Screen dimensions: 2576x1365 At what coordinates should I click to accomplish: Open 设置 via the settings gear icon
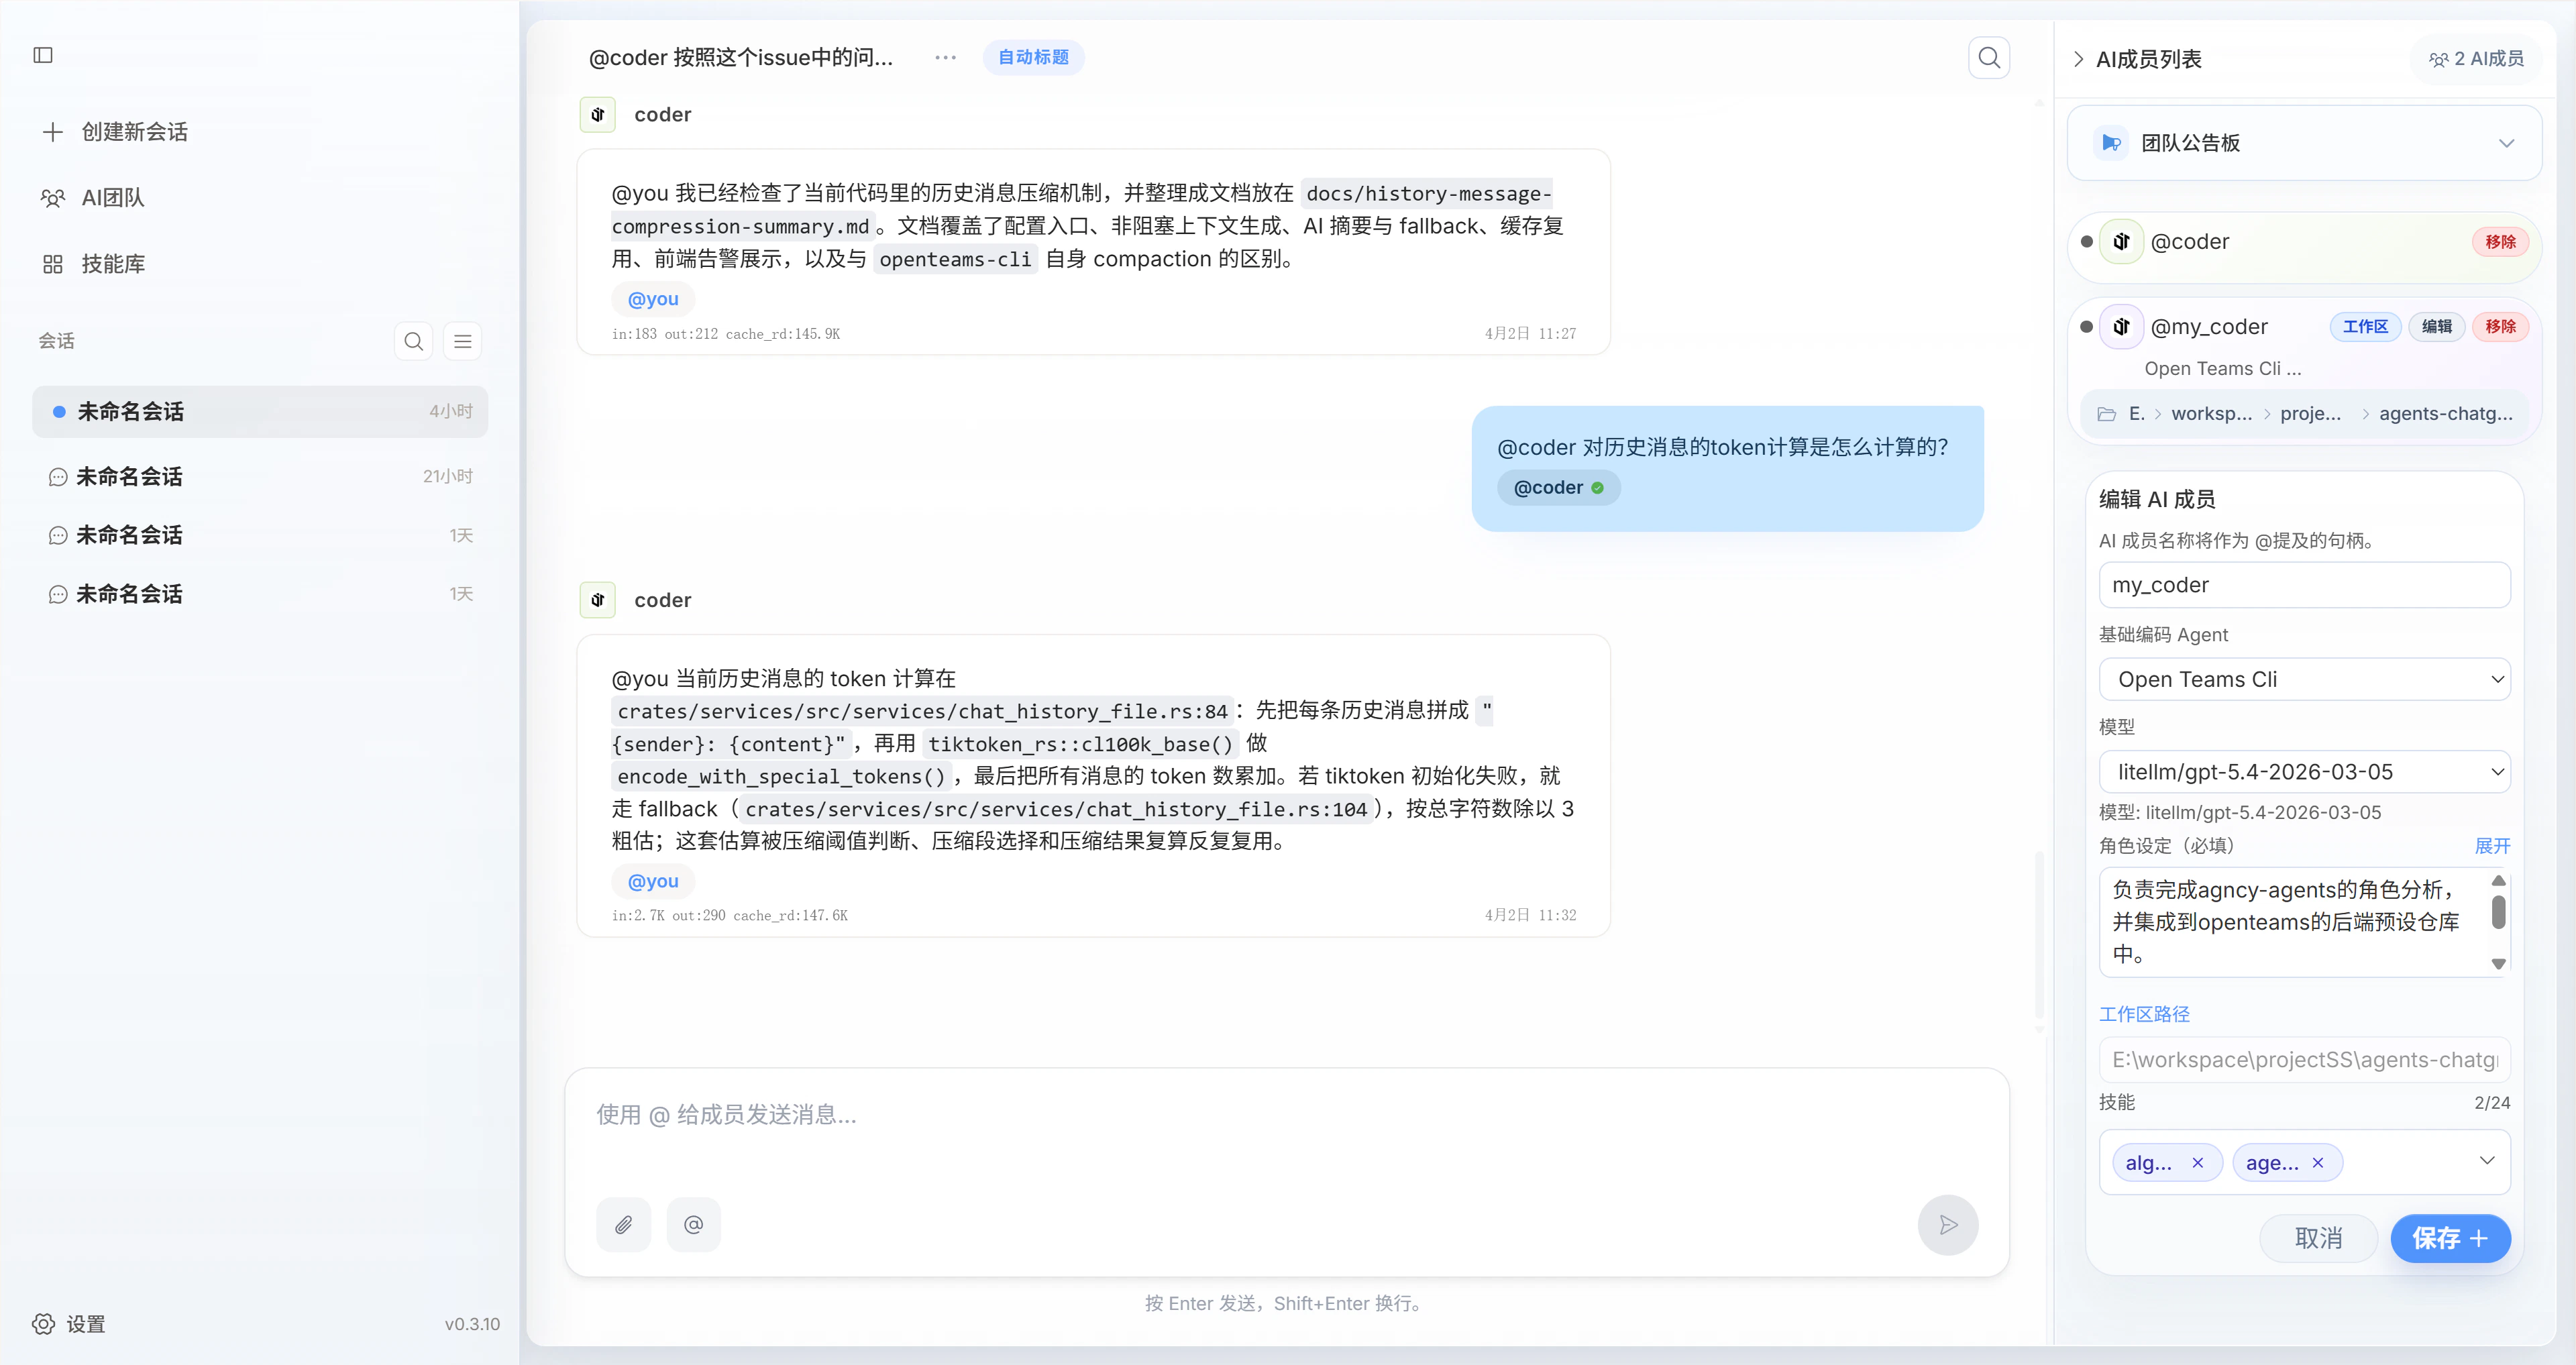click(x=42, y=1323)
